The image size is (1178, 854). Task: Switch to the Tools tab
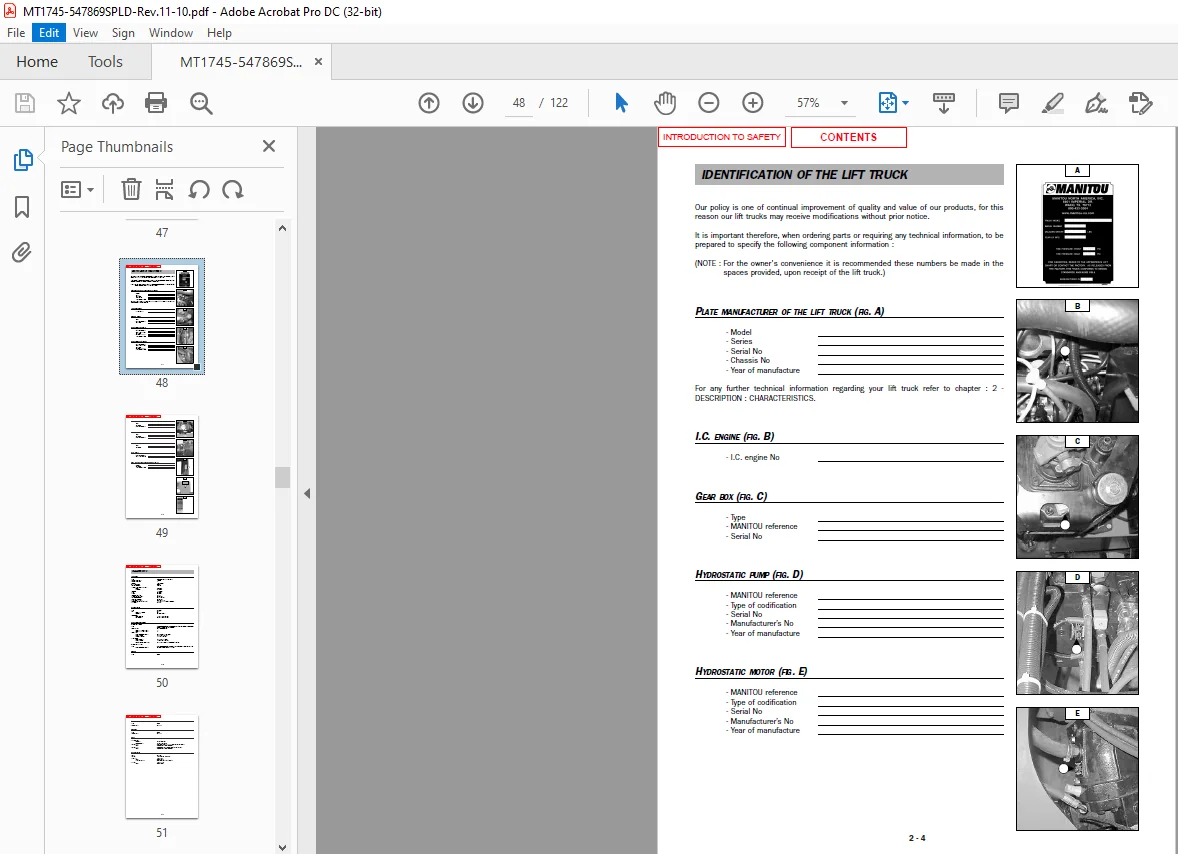pos(105,62)
